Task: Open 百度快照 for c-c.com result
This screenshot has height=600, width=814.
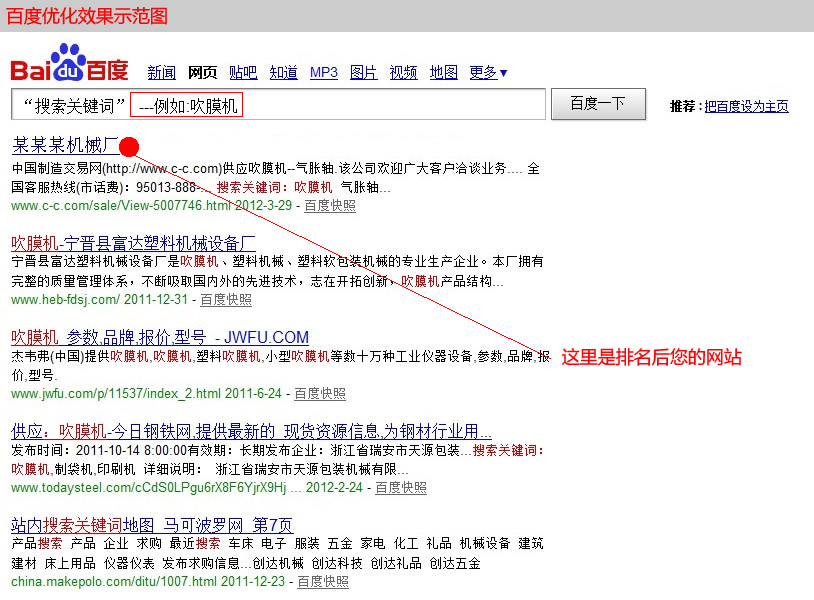Action: coord(330,206)
